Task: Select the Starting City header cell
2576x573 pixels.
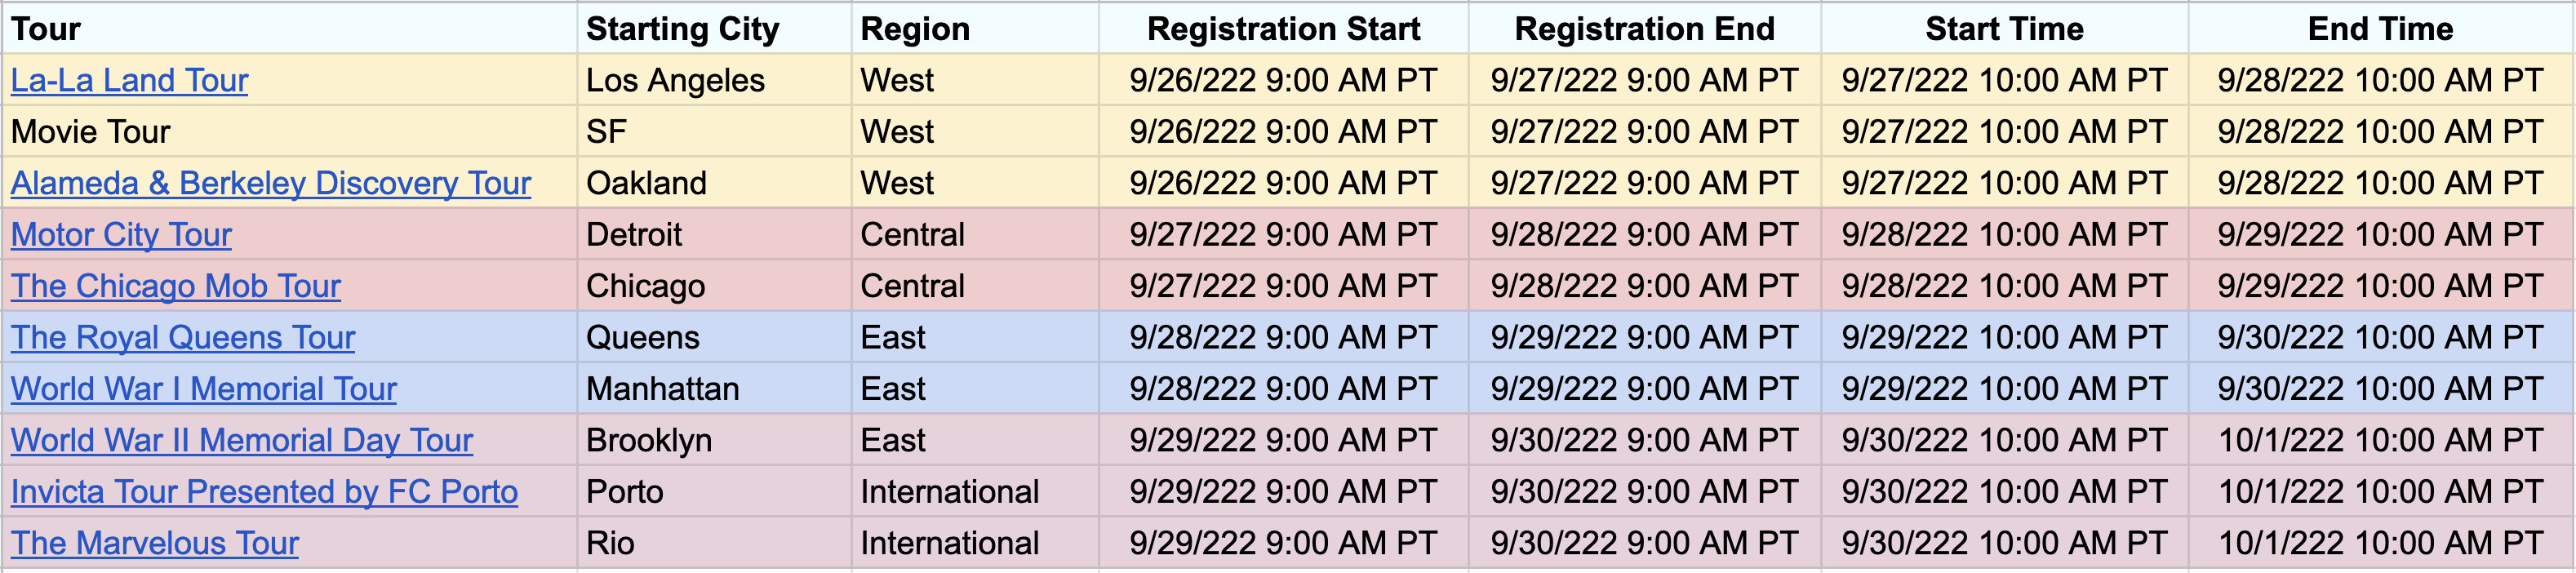Action: (x=714, y=28)
